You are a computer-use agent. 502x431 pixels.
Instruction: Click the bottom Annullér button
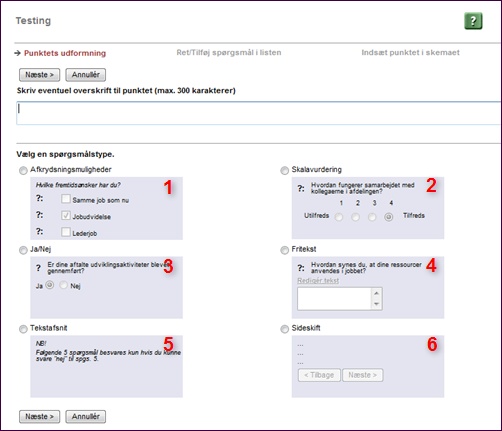point(86,417)
